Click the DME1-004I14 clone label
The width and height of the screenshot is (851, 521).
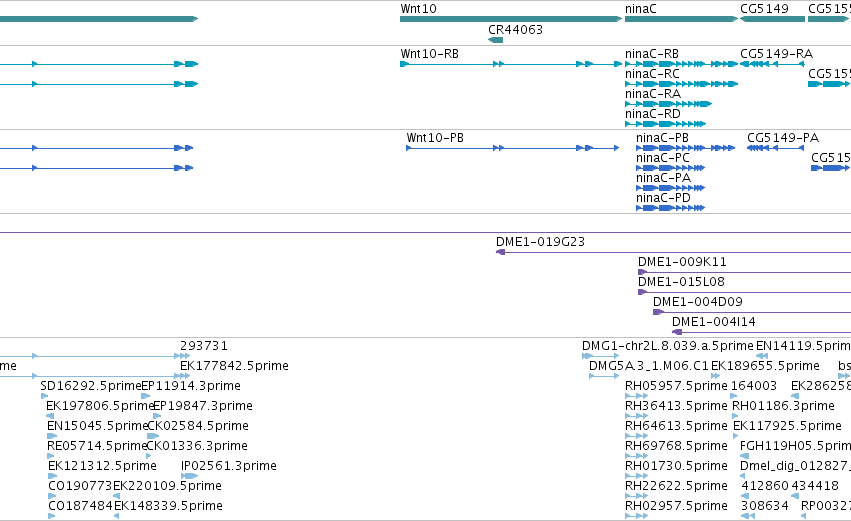point(713,322)
